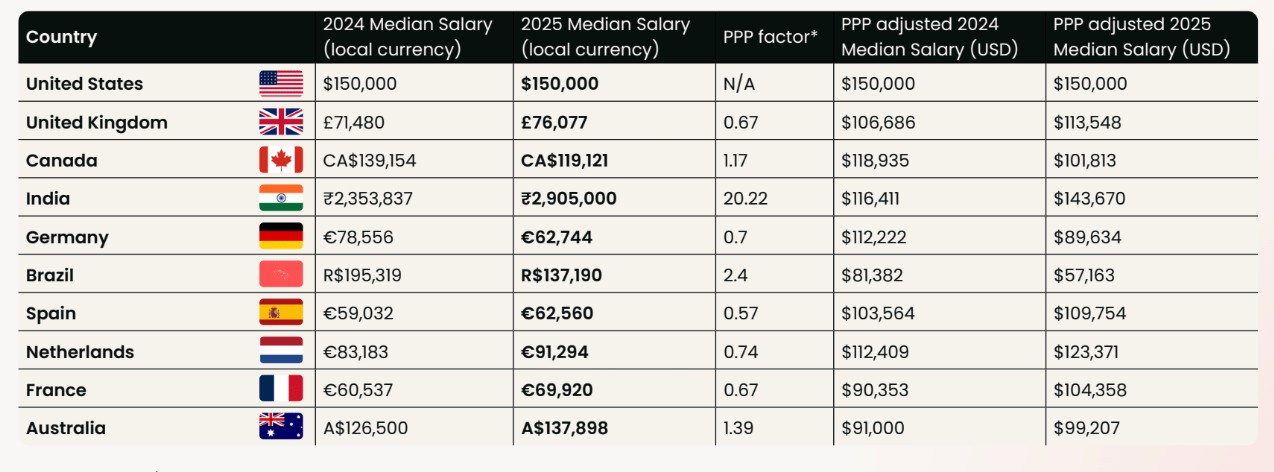Click the India flag icon
Image resolution: width=1274 pixels, height=472 pixels.
(281, 198)
